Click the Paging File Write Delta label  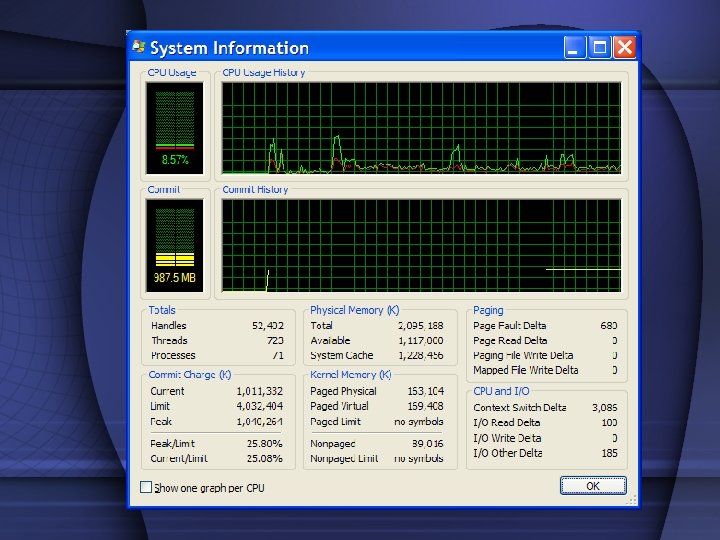(x=523, y=355)
